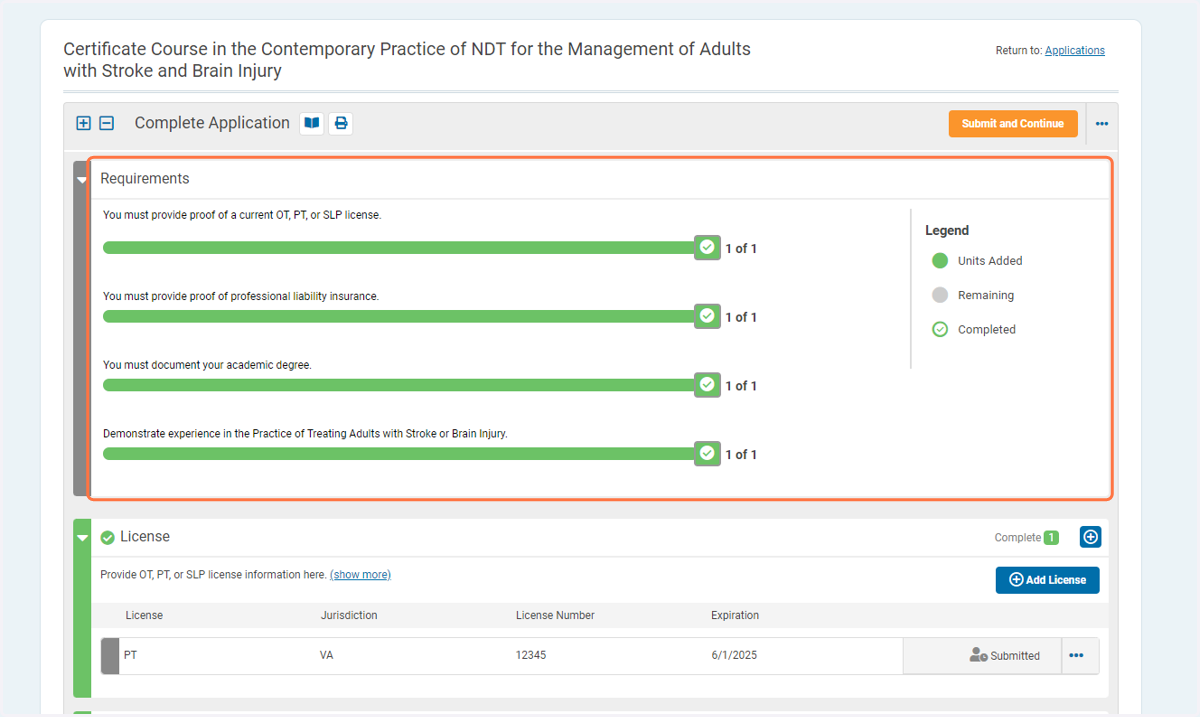Click license number 12345
Image resolution: width=1200 pixels, height=717 pixels.
click(531, 656)
